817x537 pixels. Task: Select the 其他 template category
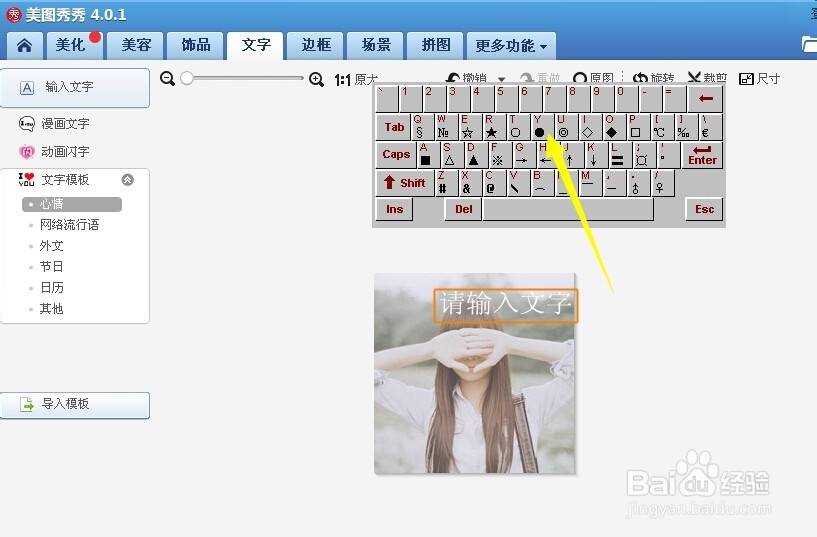click(51, 309)
